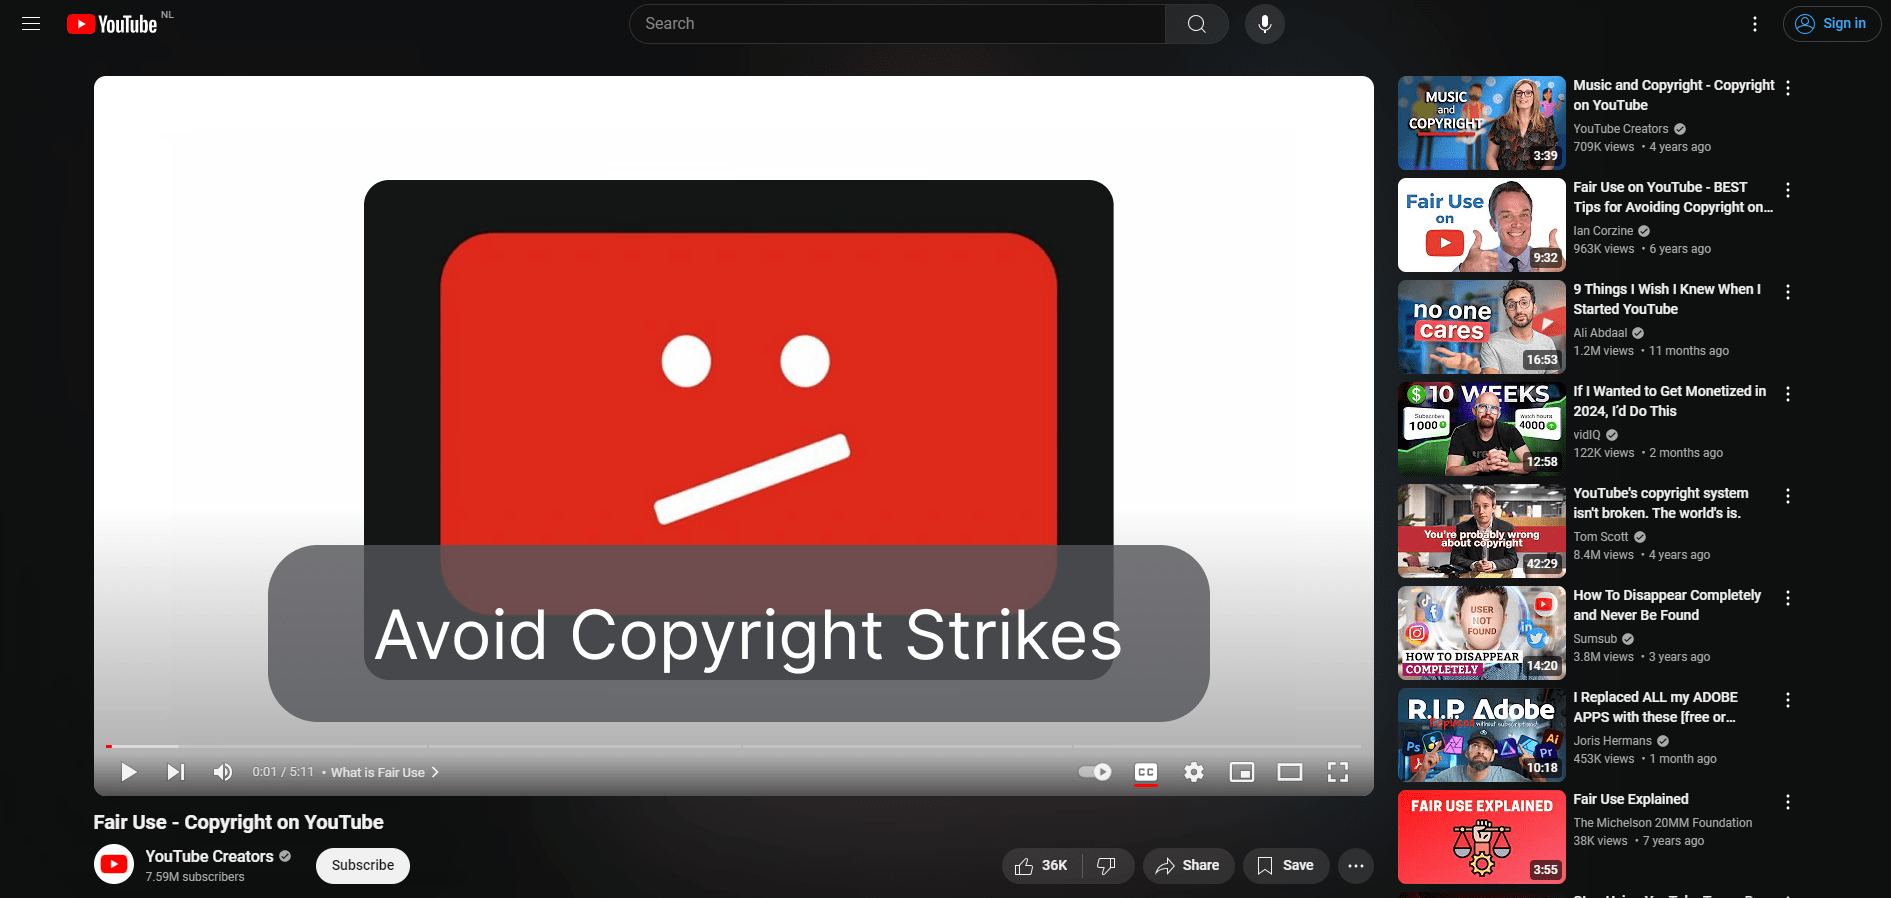Open the YouTube Creators channel name link
Screen dimensions: 1891x898
click(209, 857)
